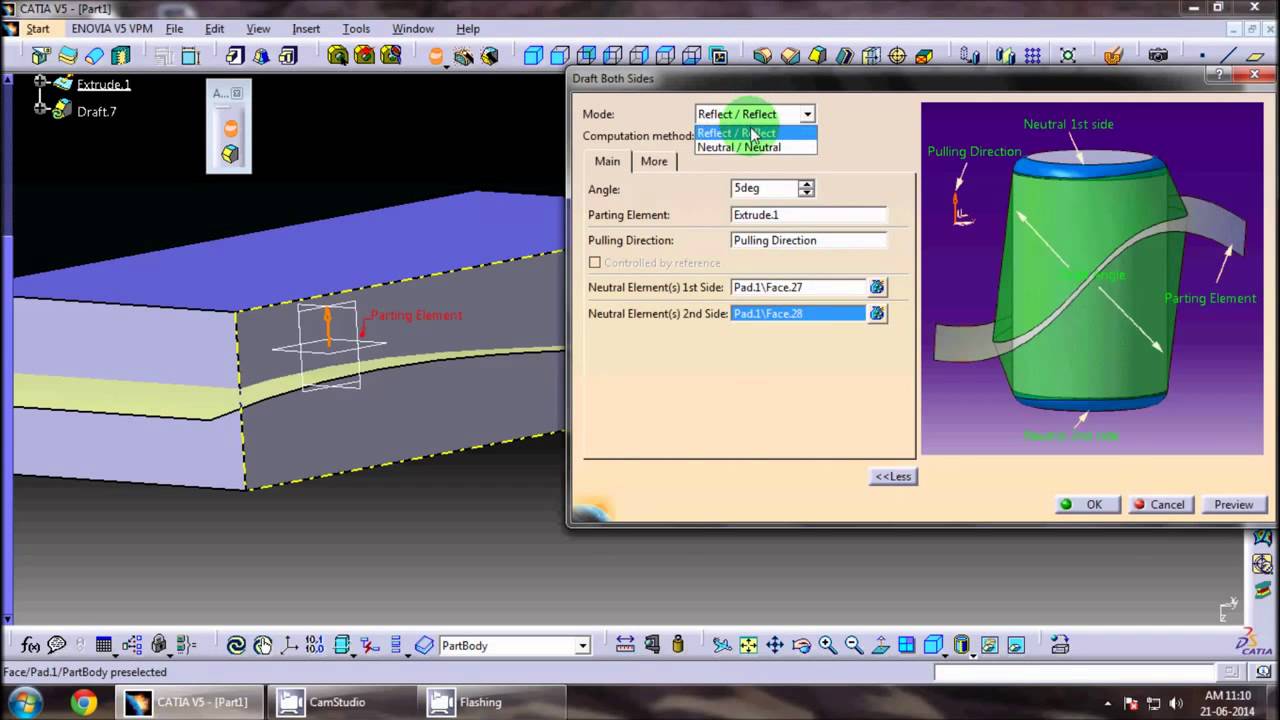Image resolution: width=1280 pixels, height=720 pixels.
Task: Click the yellow cube icon in floating palette
Action: click(x=230, y=154)
